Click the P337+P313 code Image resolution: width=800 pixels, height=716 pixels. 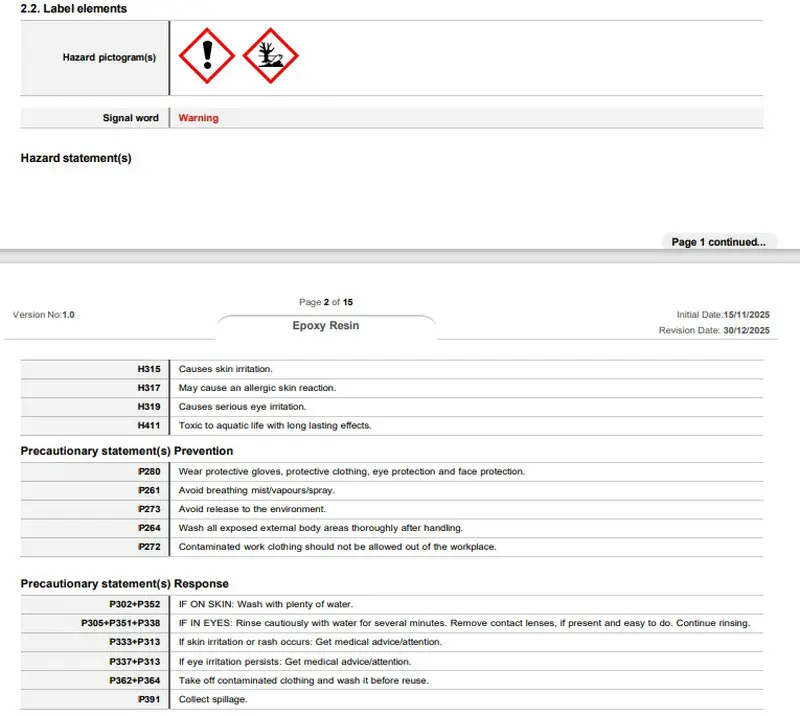pos(135,662)
